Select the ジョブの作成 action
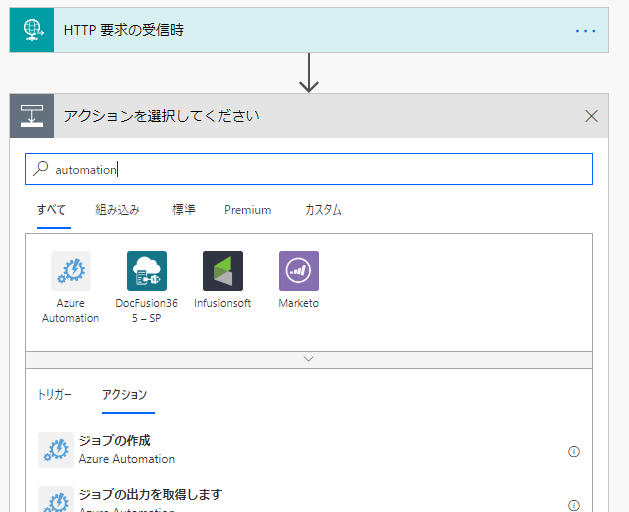629x512 pixels. pos(309,450)
